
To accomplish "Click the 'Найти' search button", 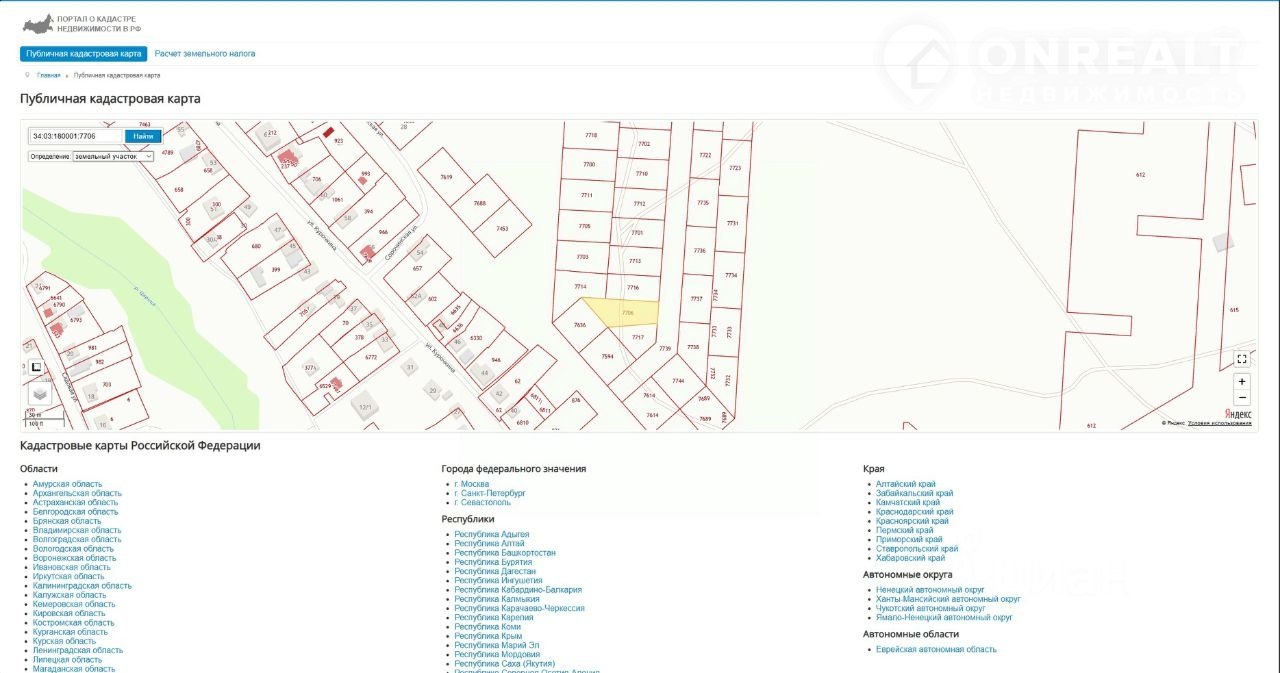I will point(143,136).
